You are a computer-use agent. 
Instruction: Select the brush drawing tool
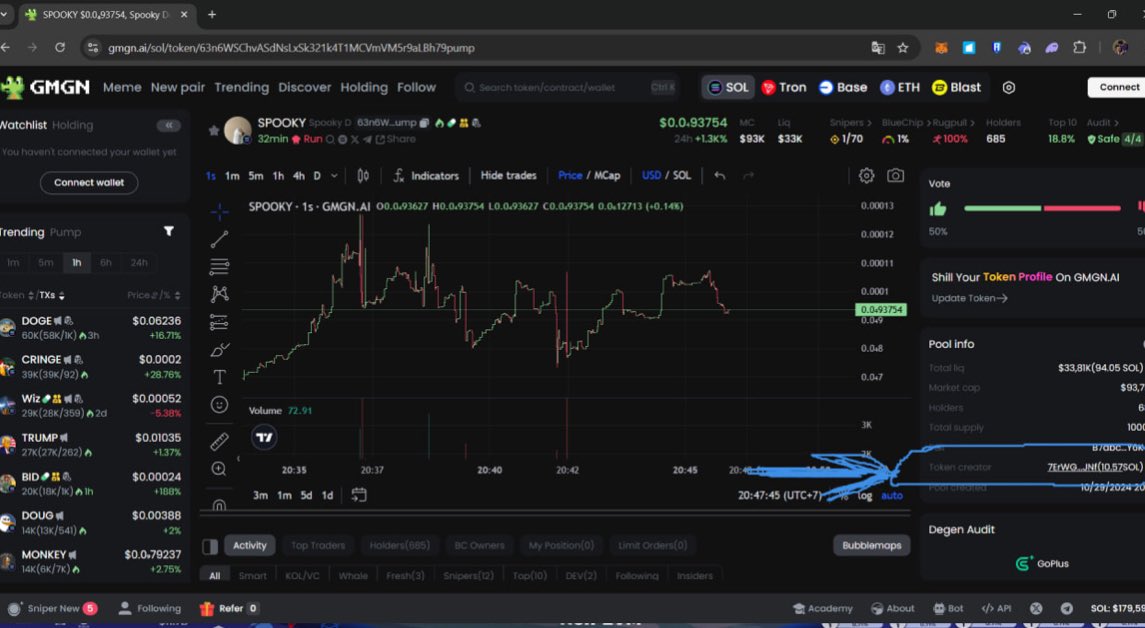(x=219, y=350)
